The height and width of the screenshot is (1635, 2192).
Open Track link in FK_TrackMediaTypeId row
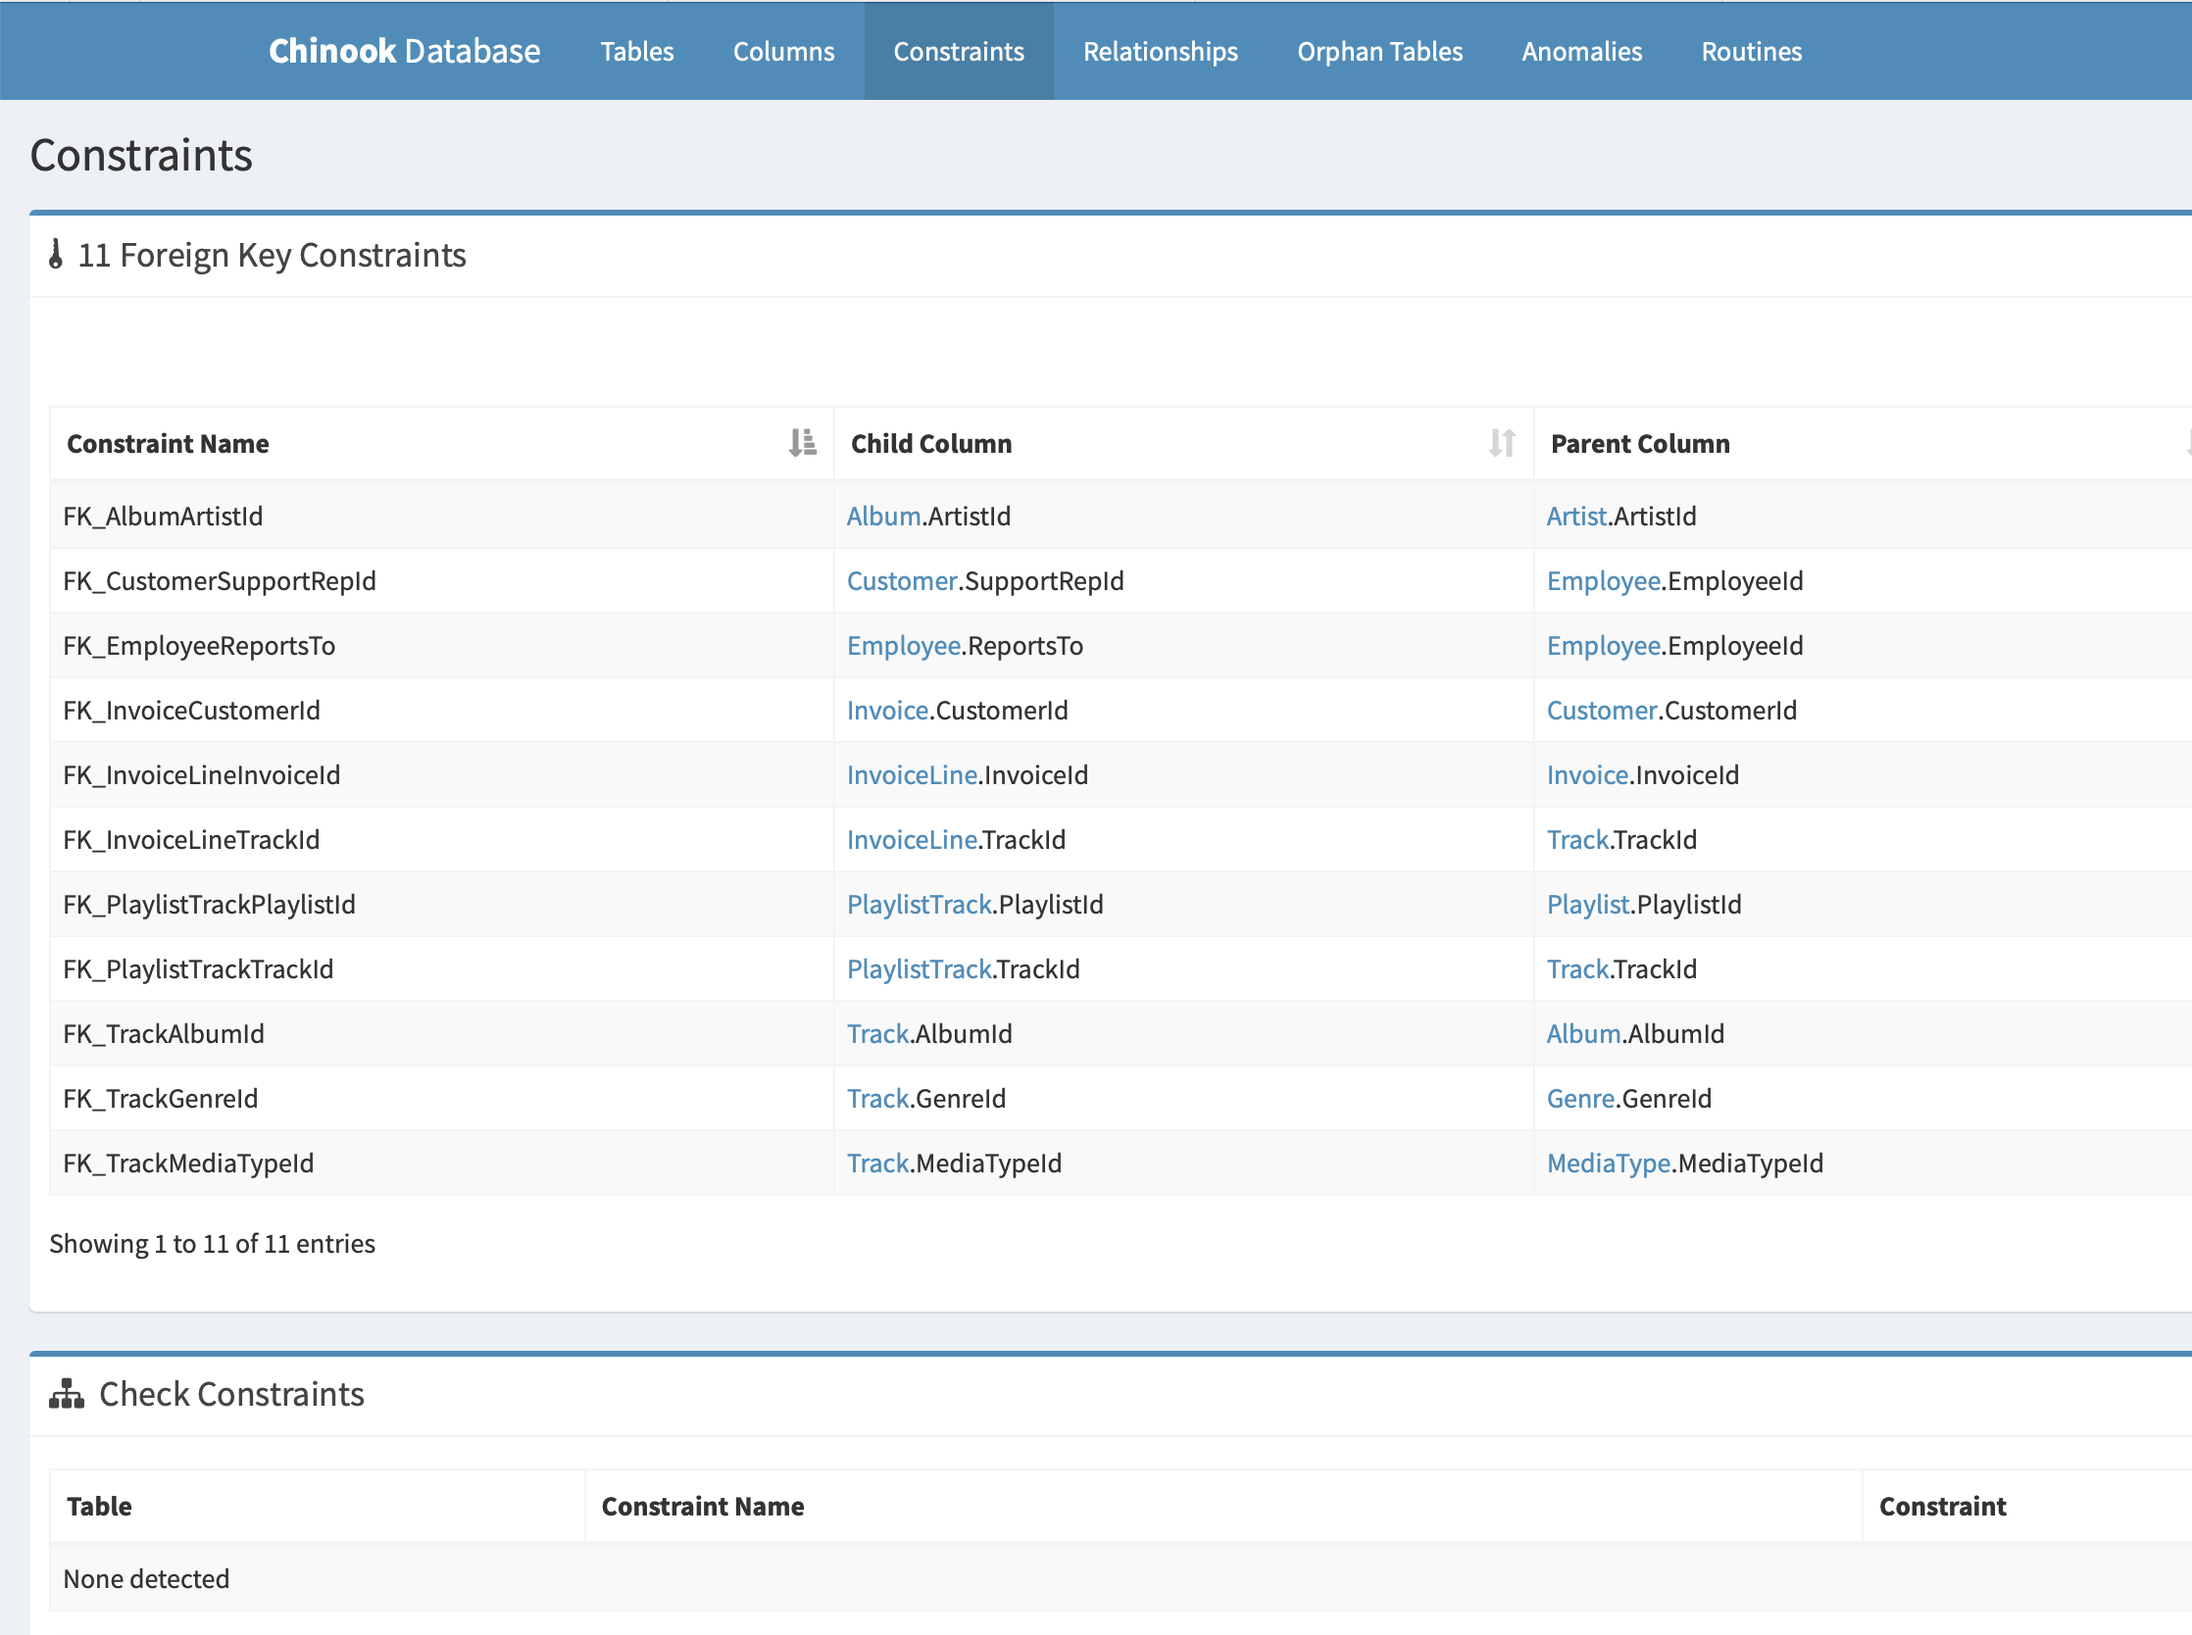(877, 1163)
